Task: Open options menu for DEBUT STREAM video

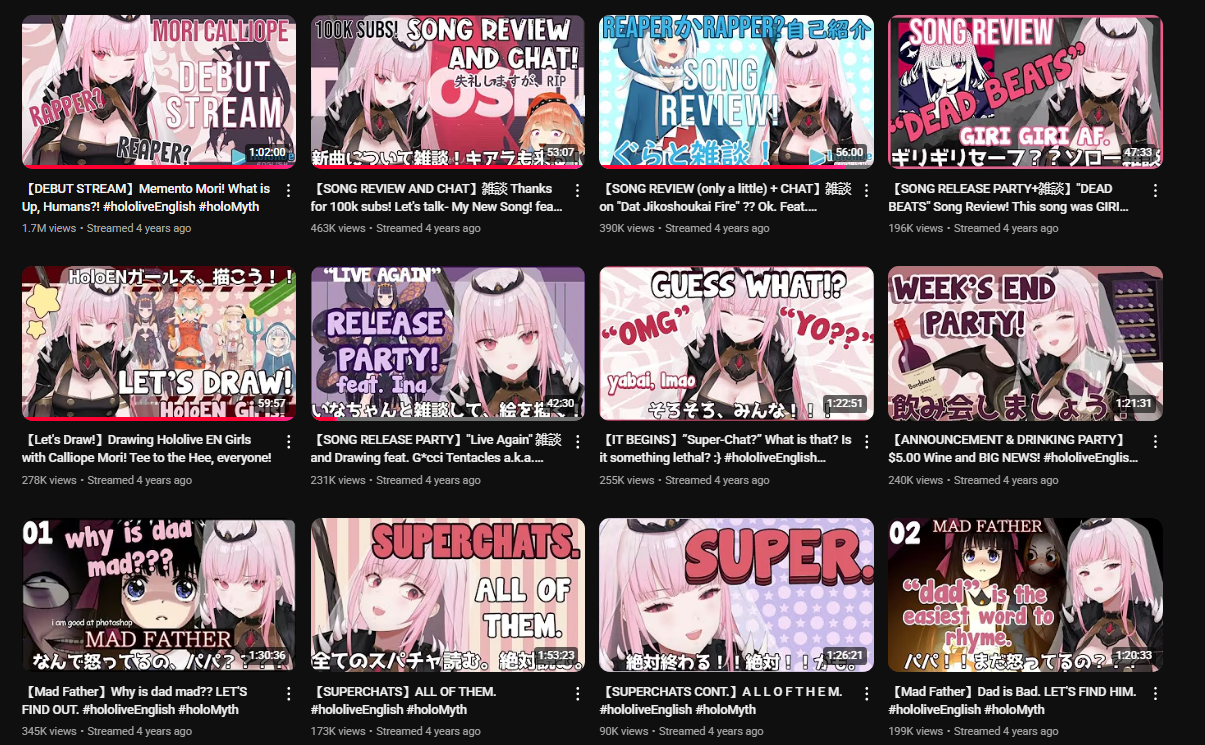Action: [x=288, y=190]
